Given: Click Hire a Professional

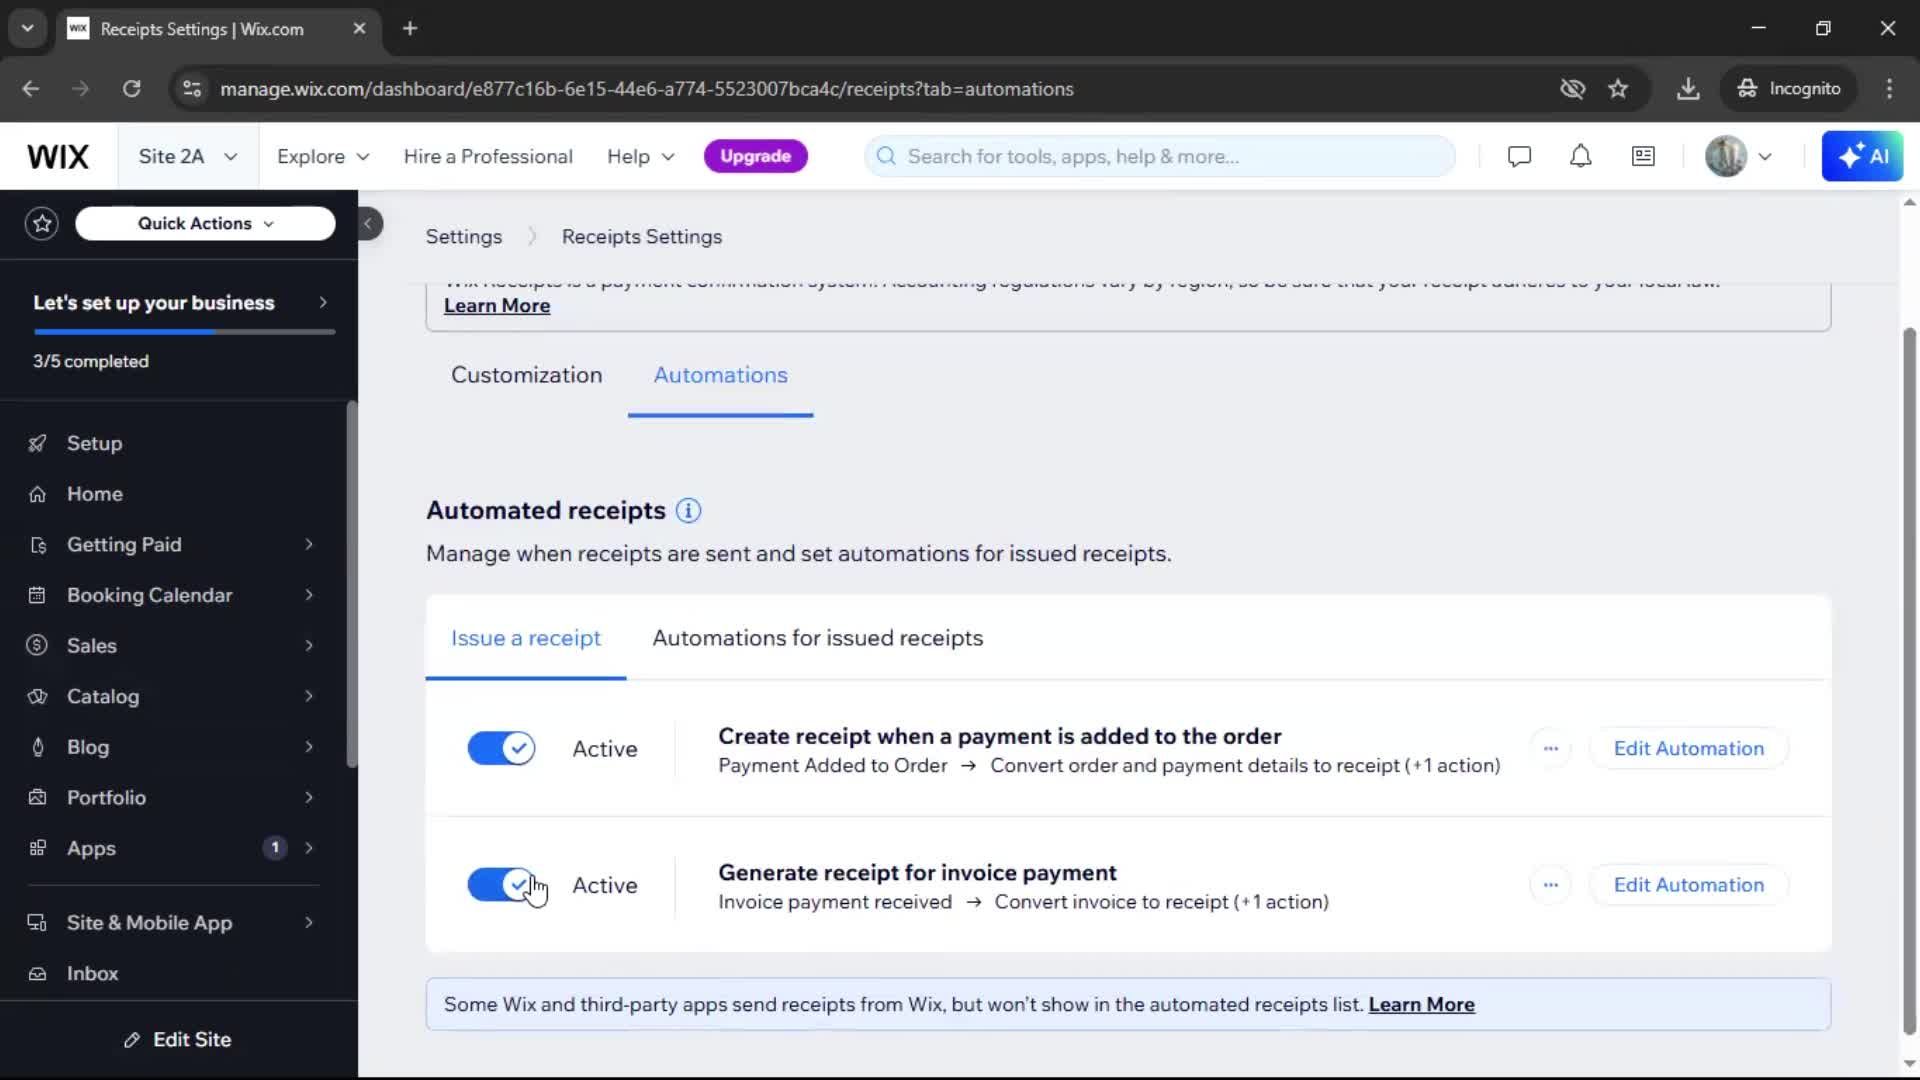Looking at the screenshot, I should [x=488, y=157].
